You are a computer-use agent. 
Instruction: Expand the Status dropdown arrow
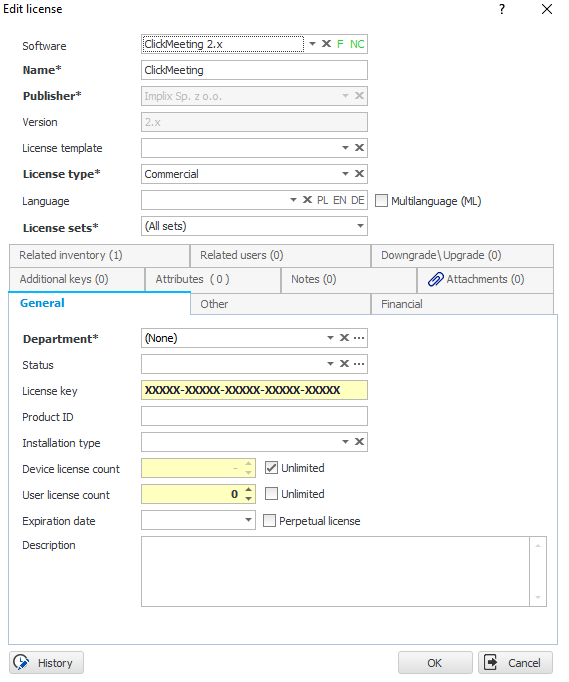[x=331, y=364]
